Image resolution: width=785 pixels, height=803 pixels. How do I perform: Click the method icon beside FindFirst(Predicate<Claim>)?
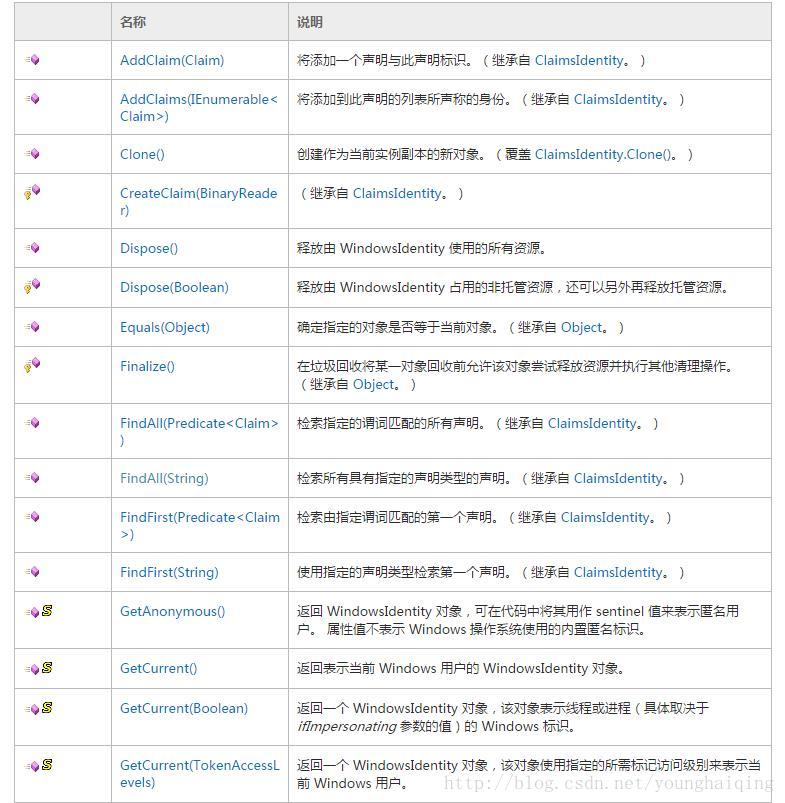pos(33,517)
